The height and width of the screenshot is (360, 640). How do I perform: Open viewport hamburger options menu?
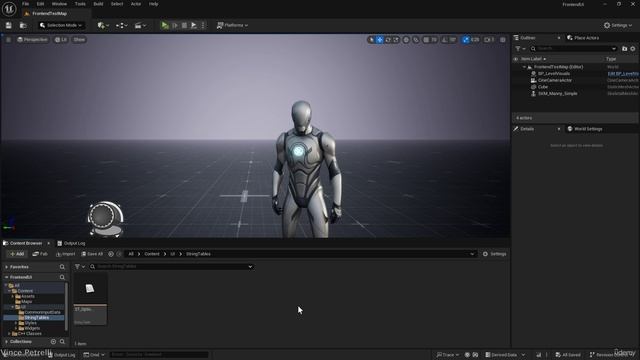8,40
